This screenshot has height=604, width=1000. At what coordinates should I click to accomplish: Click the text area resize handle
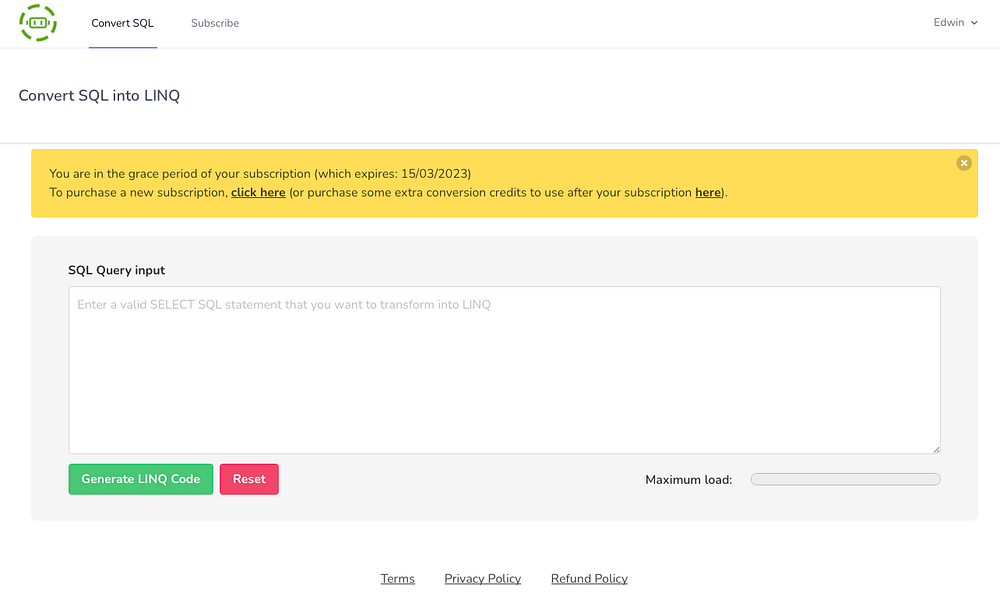pyautogui.click(x=936, y=449)
